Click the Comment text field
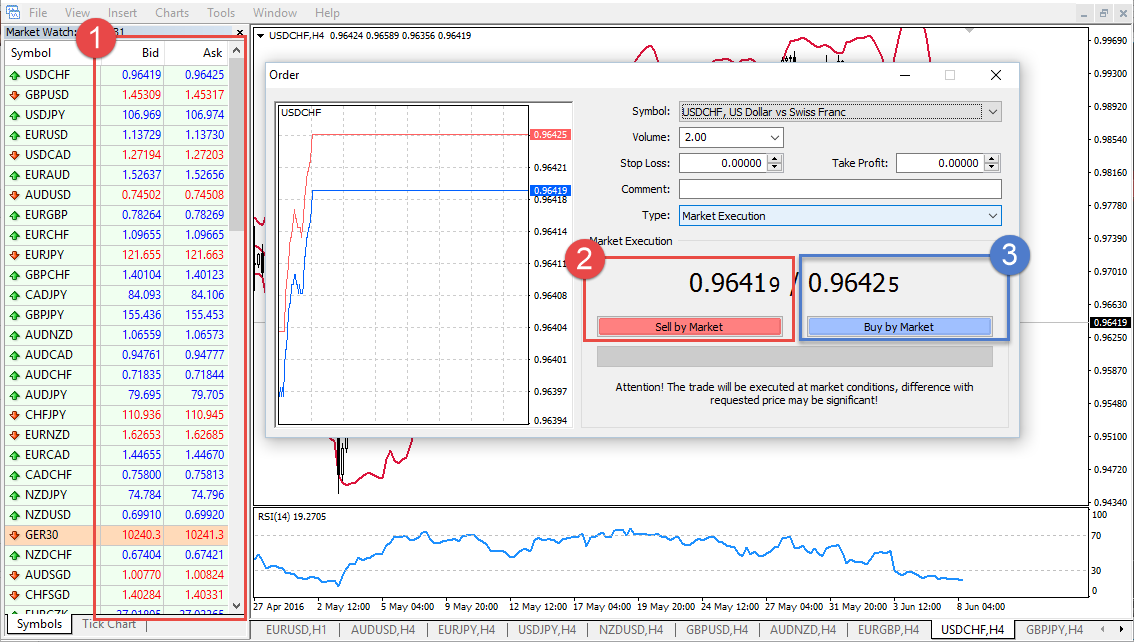 point(839,189)
